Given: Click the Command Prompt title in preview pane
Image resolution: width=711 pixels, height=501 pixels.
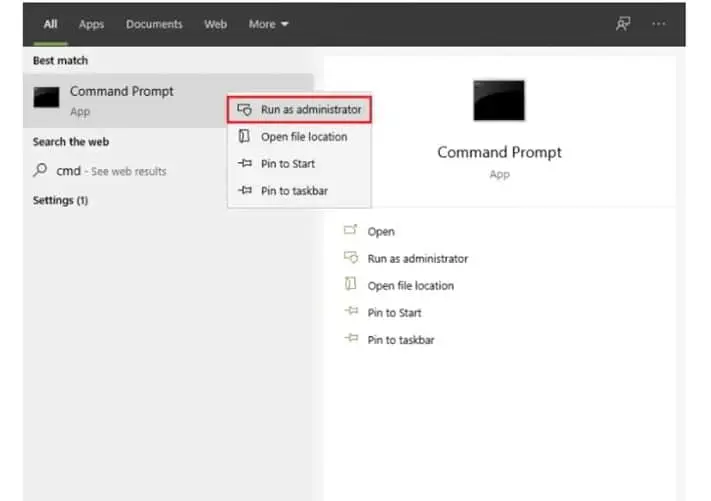Looking at the screenshot, I should pyautogui.click(x=499, y=152).
